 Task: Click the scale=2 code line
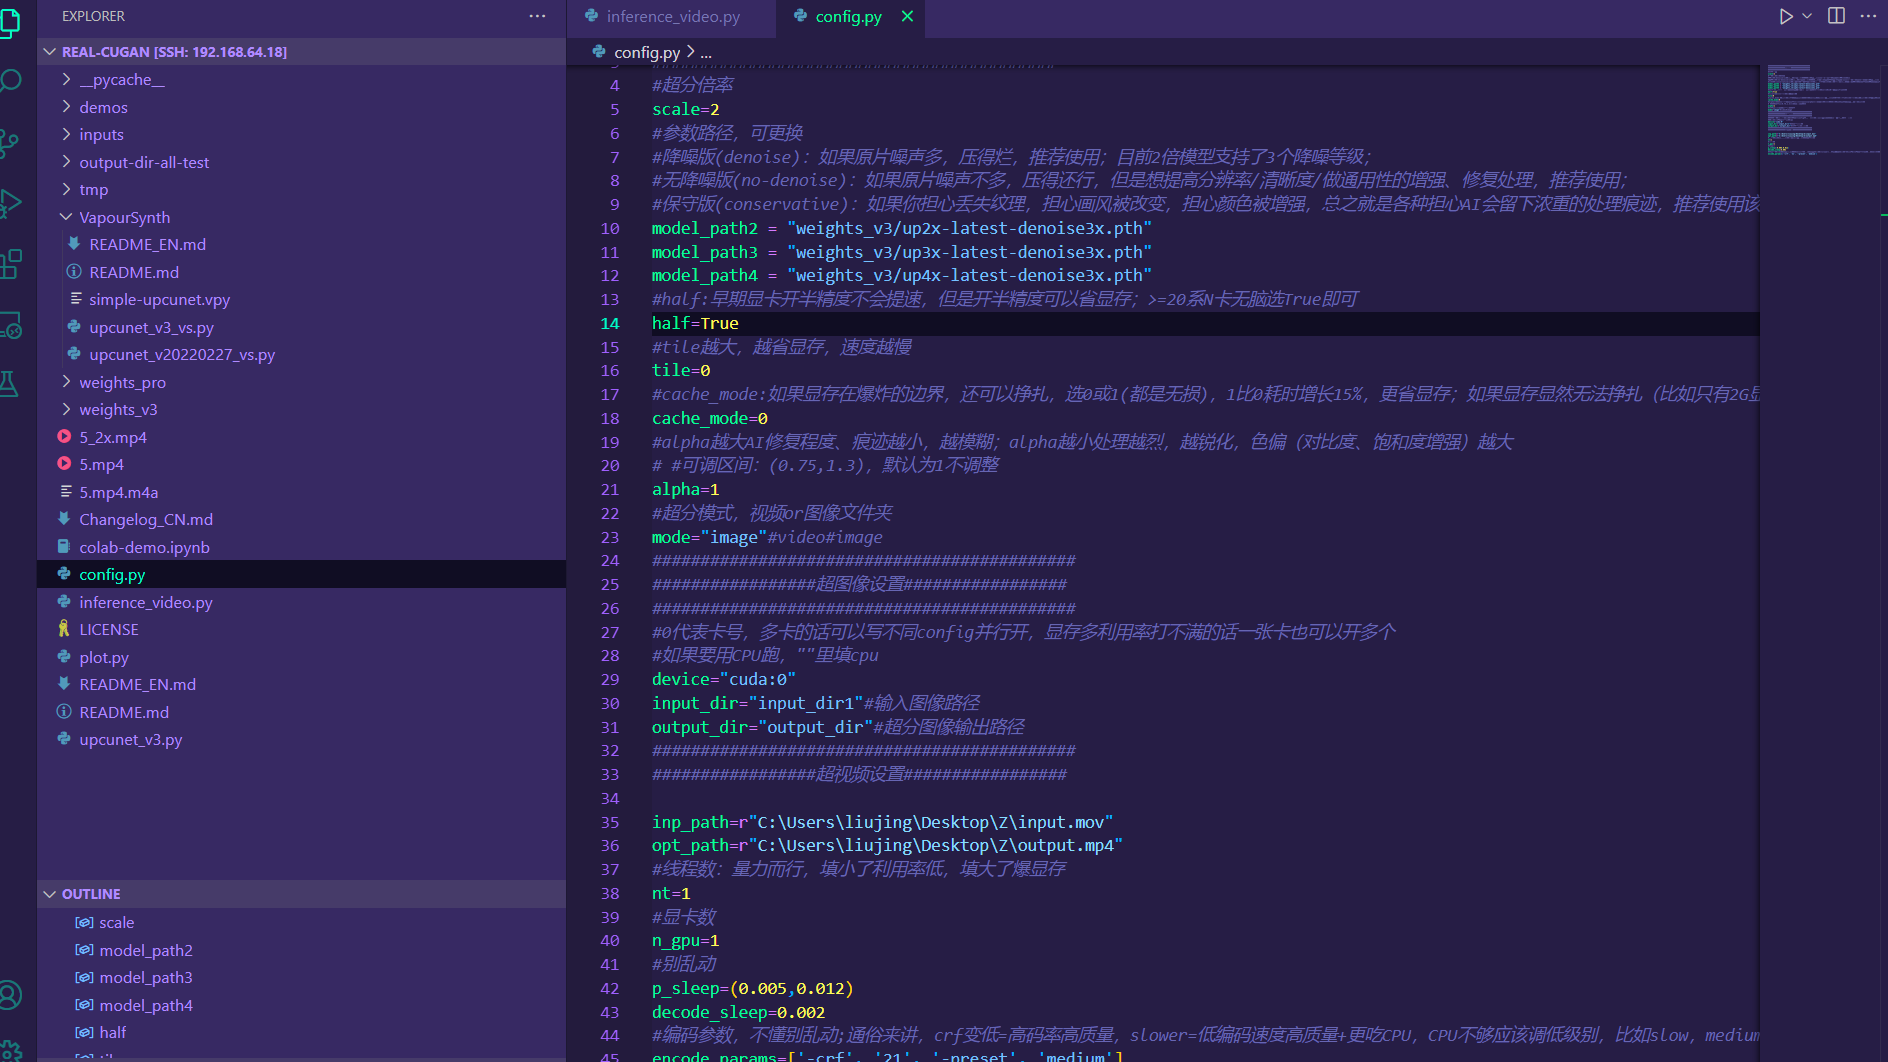click(x=686, y=109)
